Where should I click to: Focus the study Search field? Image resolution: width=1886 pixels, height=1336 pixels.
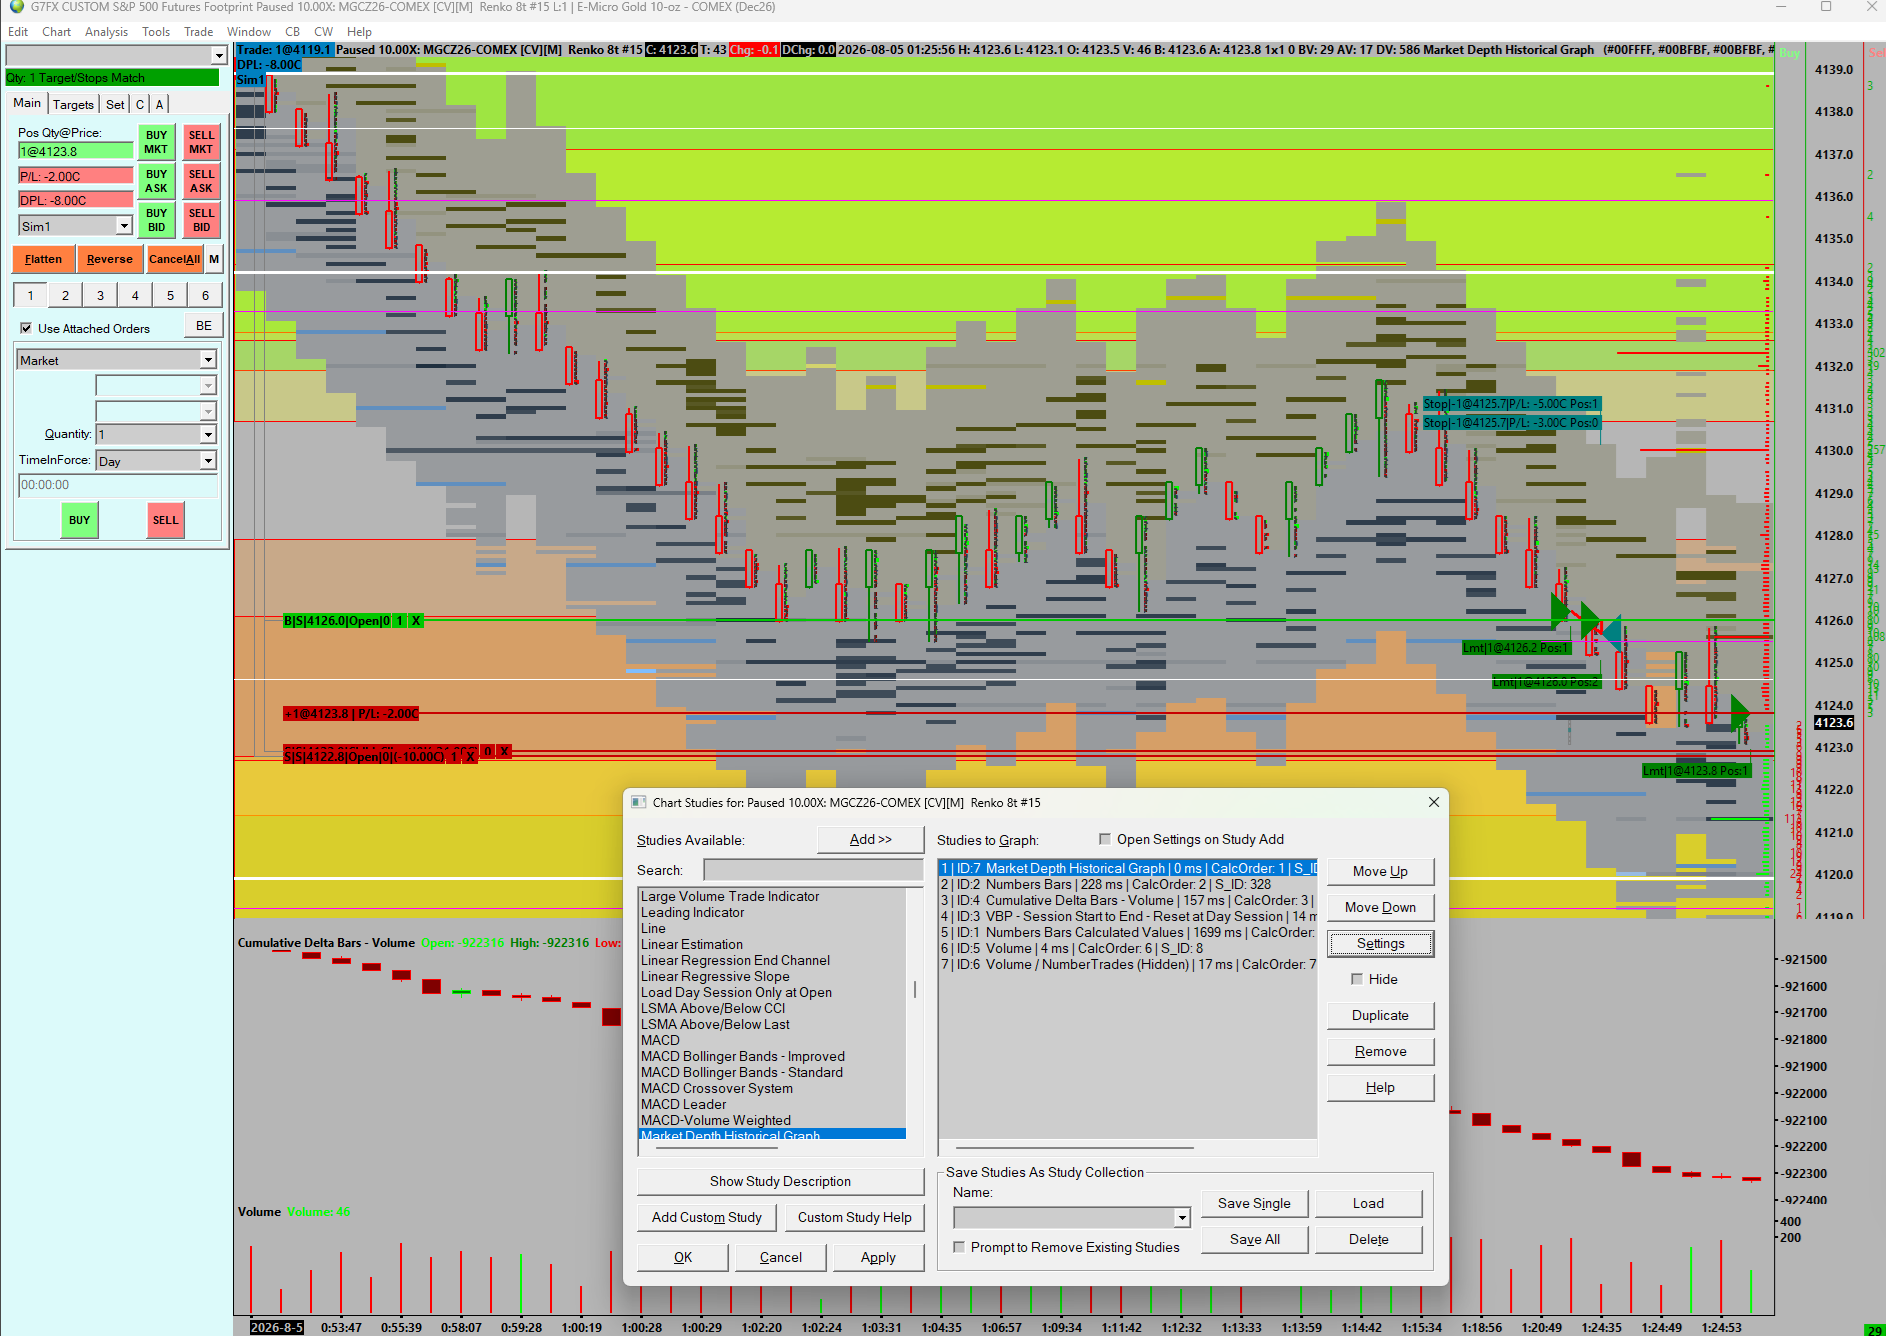[812, 870]
